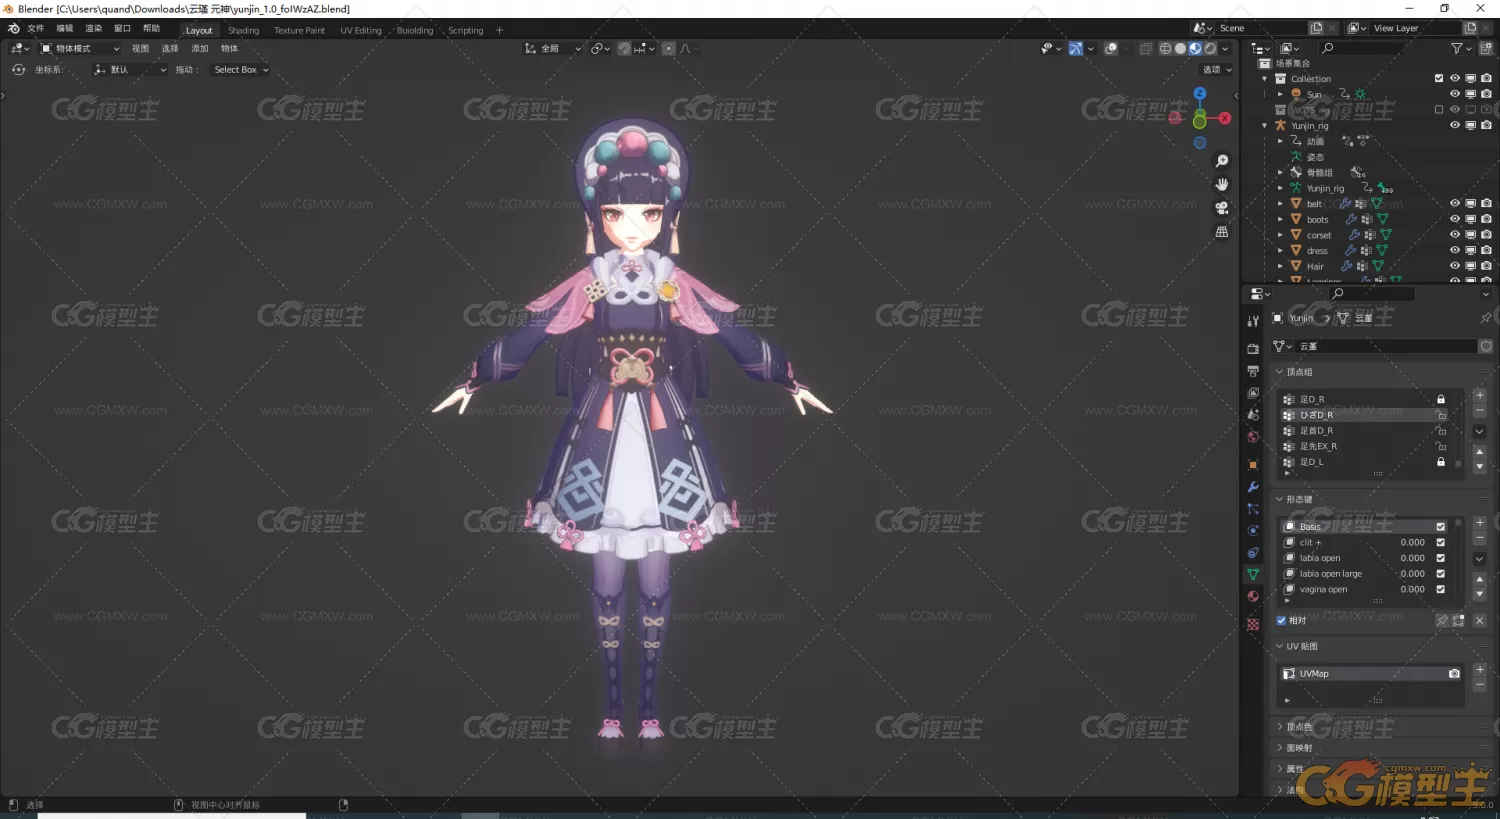Open Material properties tab icon

pyautogui.click(x=1253, y=597)
